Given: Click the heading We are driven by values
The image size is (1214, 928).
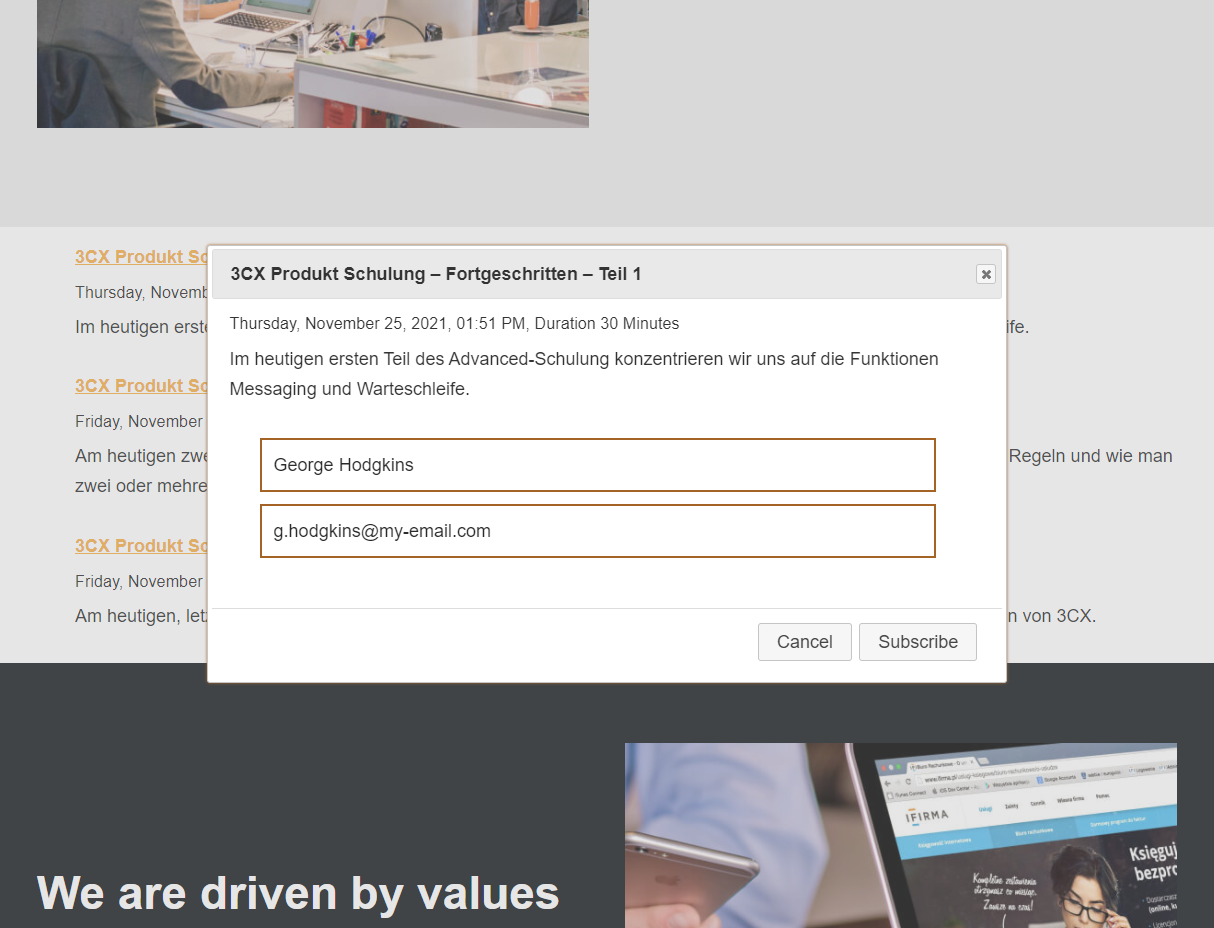Looking at the screenshot, I should (x=298, y=892).
